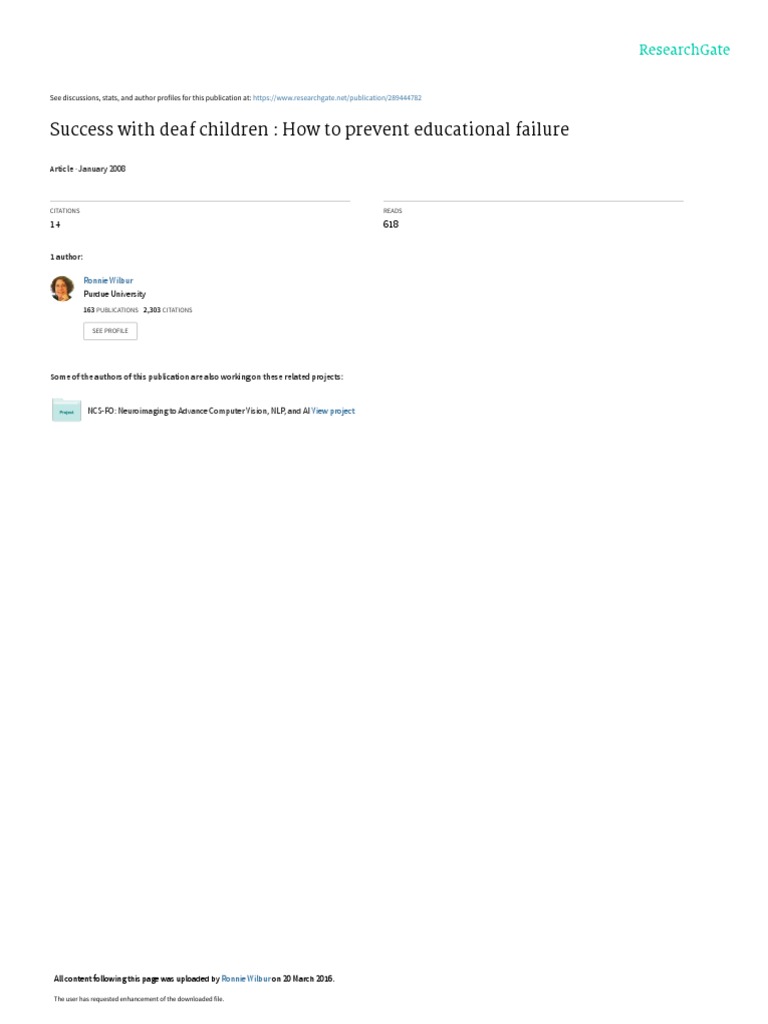Click the article title about deaf children
768x1024 pixels.
[309, 129]
